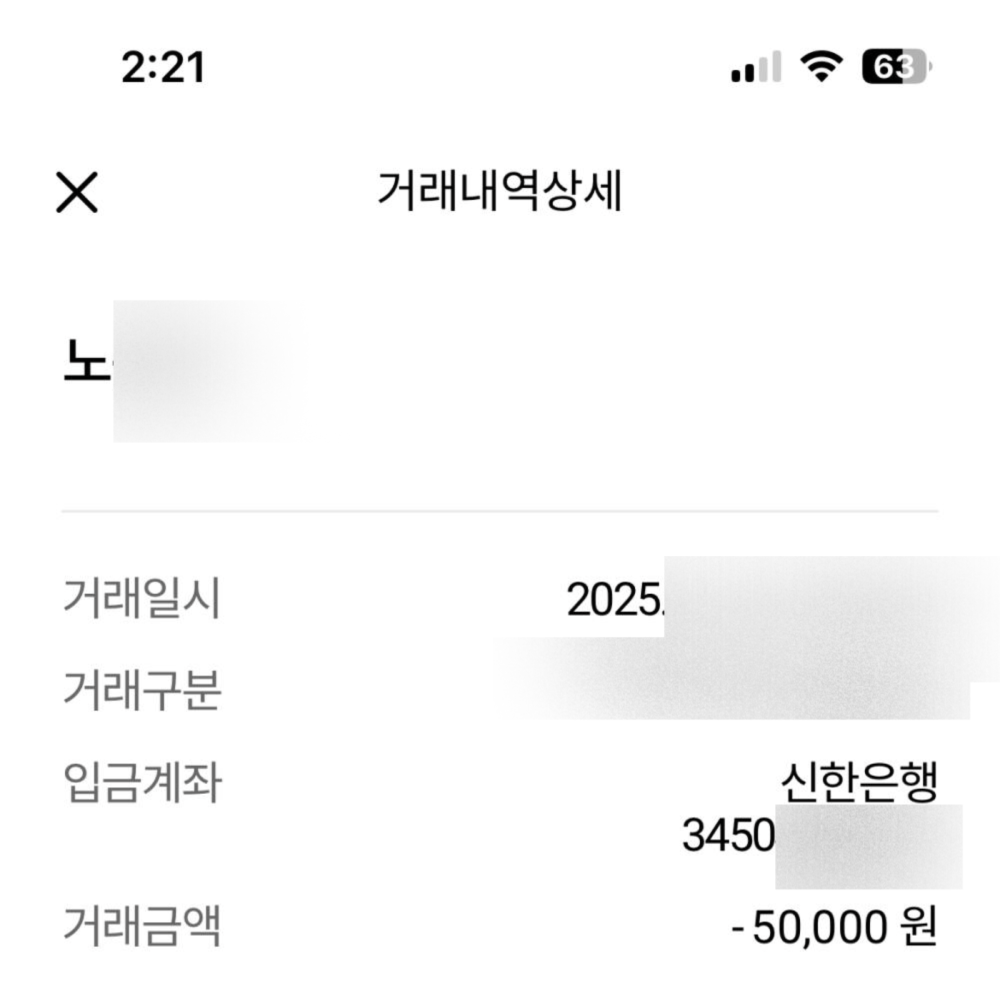Tap the battery level indicator icon
The image size is (1000, 987).
point(895,67)
